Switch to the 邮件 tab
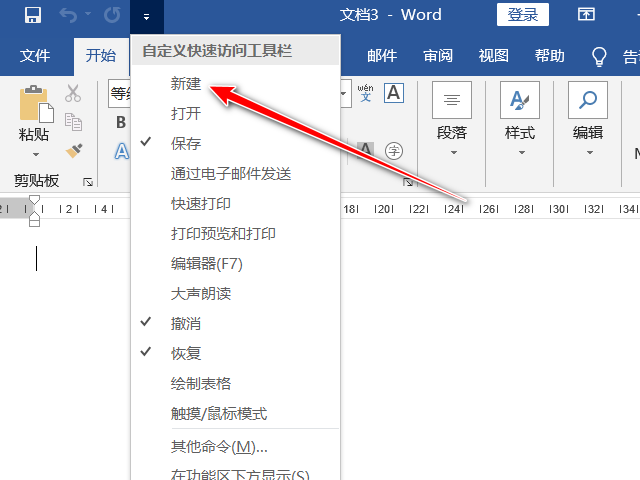Viewport: 640px width, 480px height. tap(382, 56)
